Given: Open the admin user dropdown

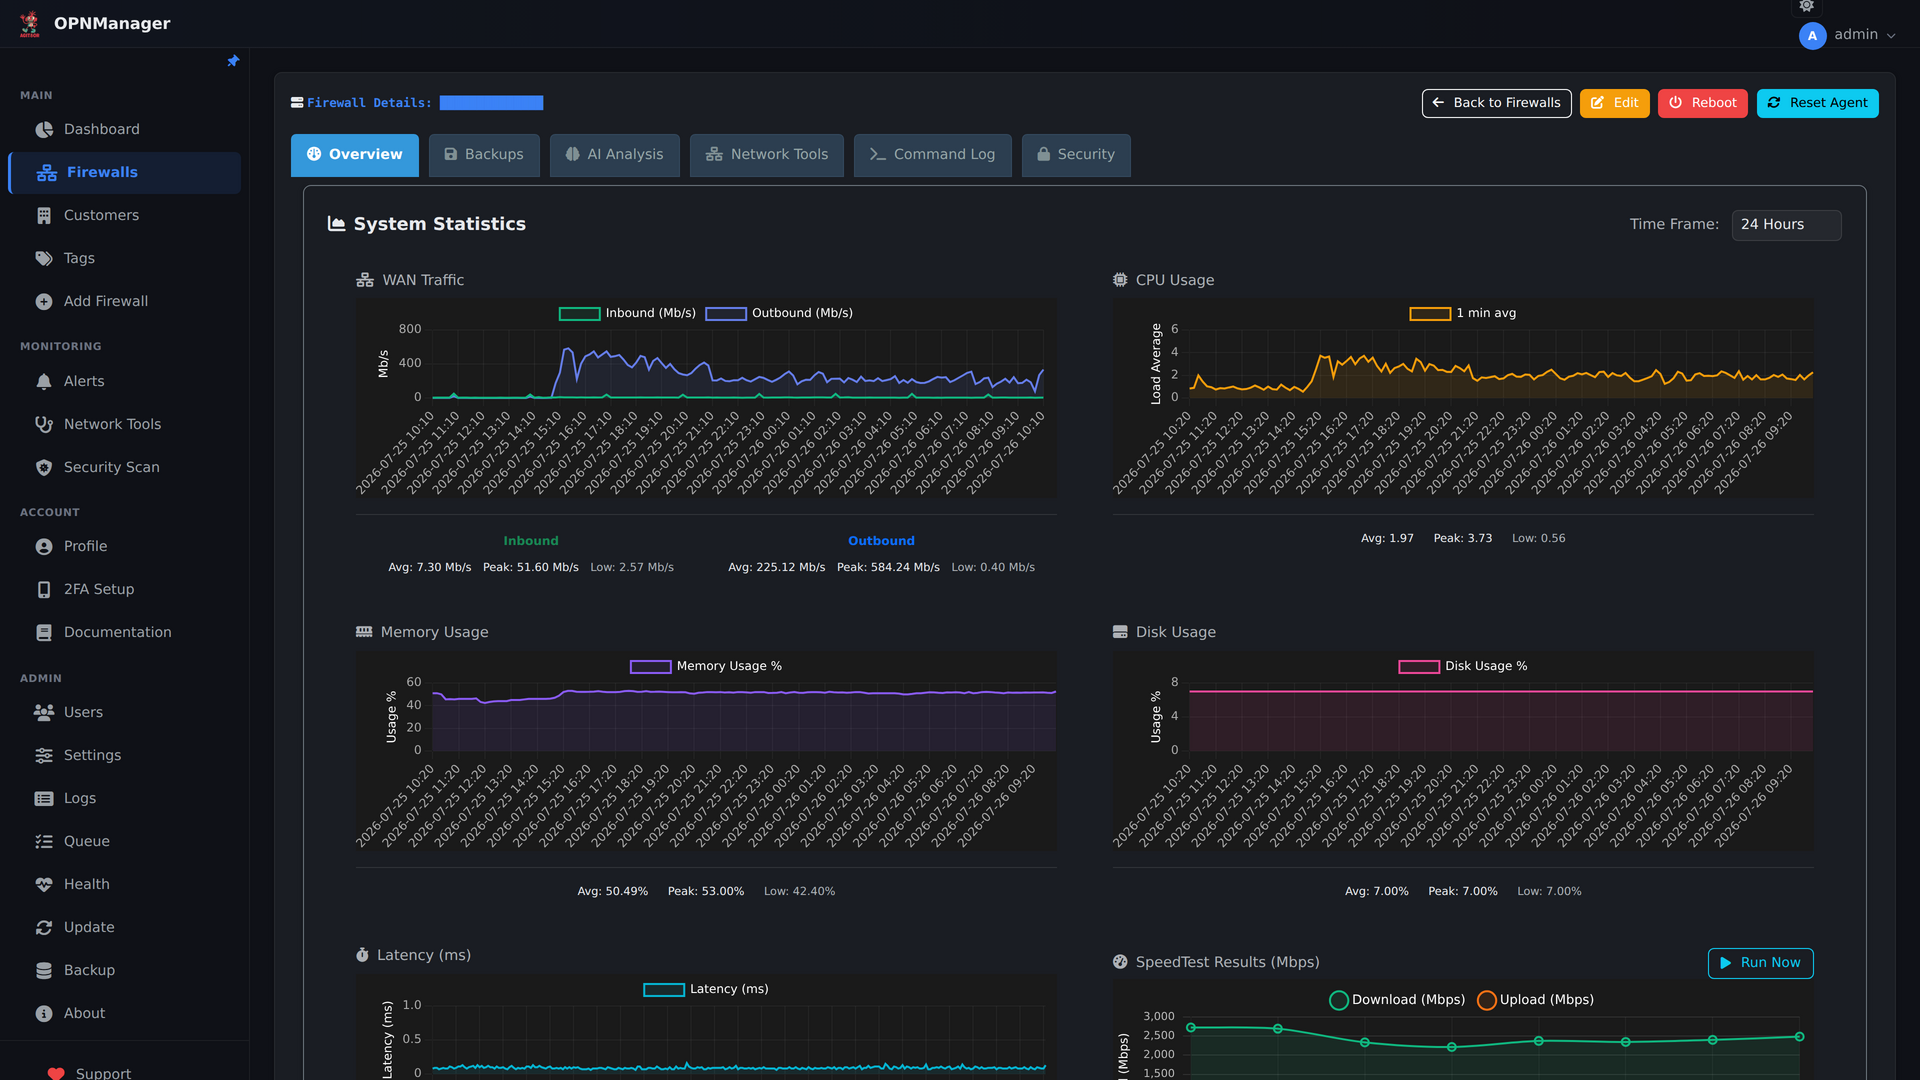Looking at the screenshot, I should point(1847,35).
